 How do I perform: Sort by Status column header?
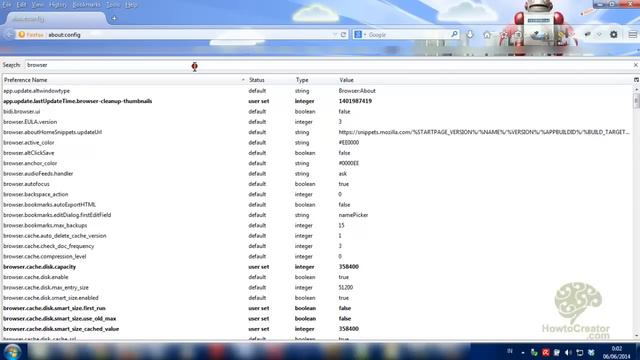pyautogui.click(x=270, y=80)
